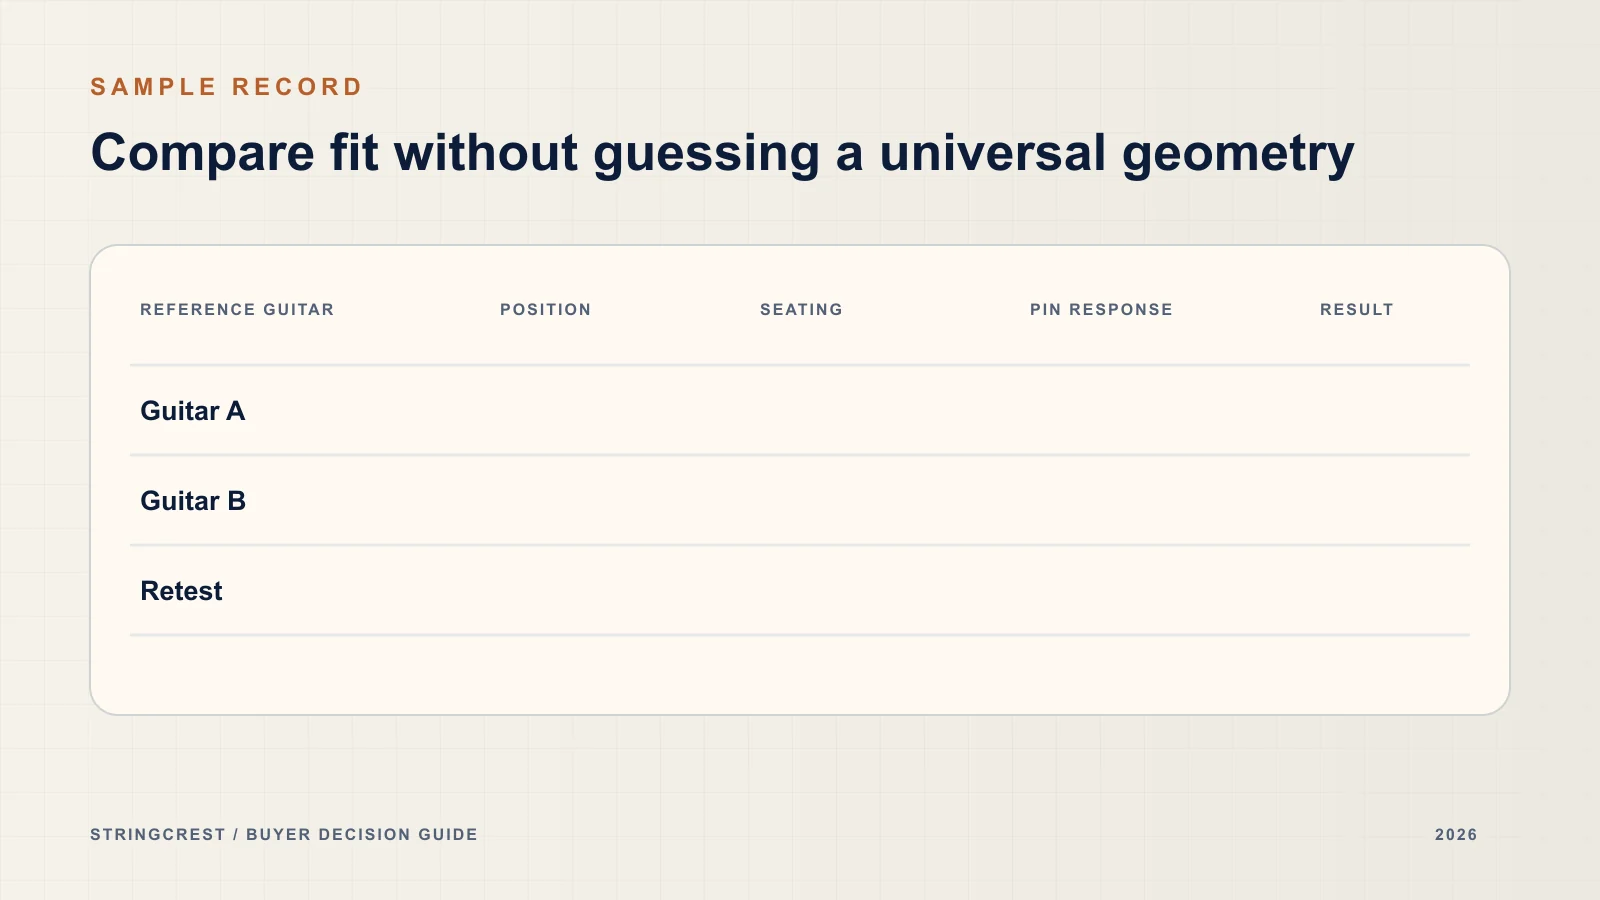
Task: Click the SEATING column header
Action: (x=801, y=310)
